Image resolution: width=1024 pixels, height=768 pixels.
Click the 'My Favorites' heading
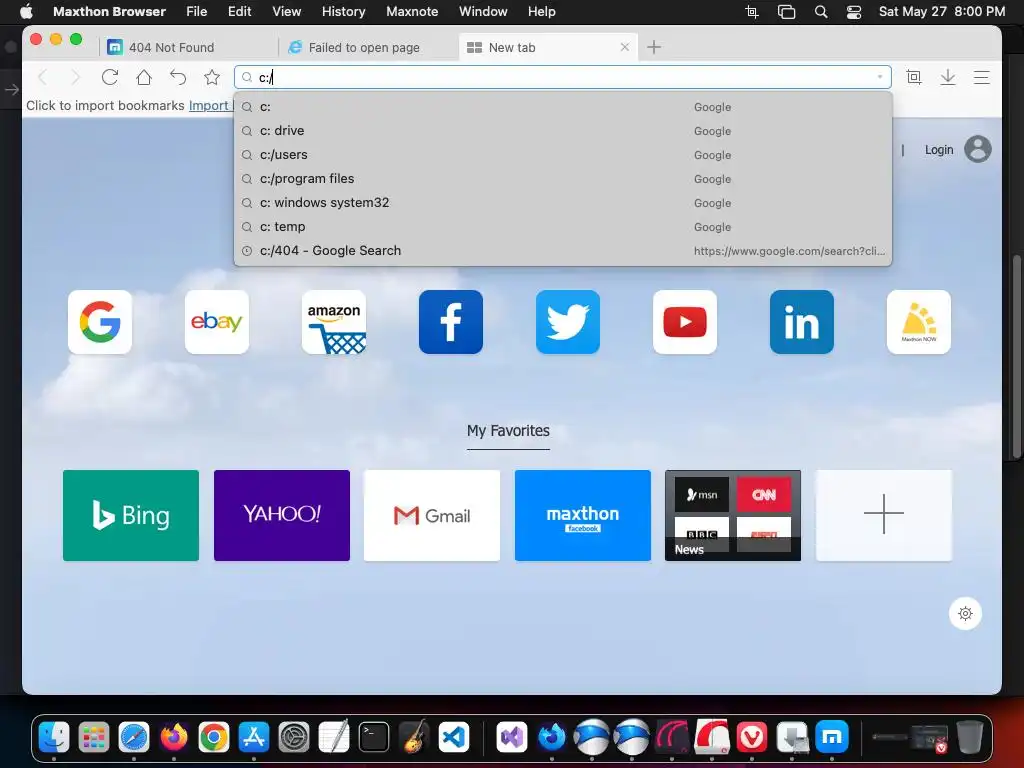tap(508, 431)
